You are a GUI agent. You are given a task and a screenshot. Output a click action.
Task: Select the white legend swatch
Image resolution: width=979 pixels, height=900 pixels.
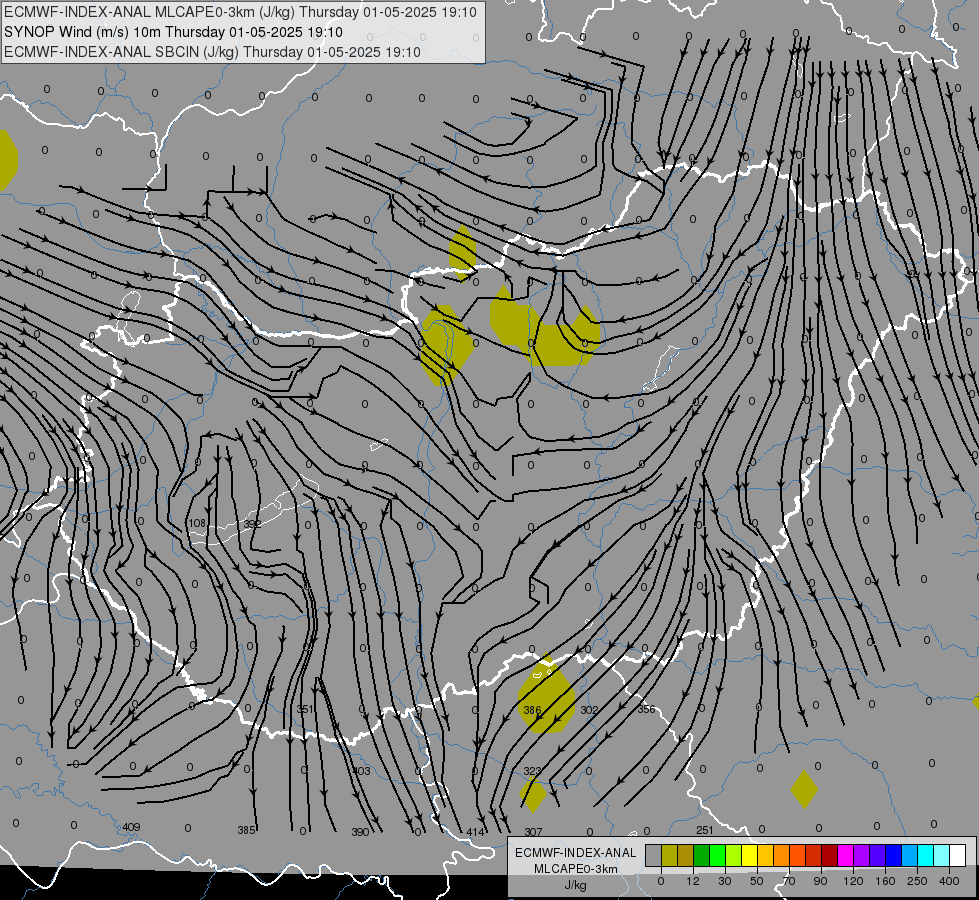click(957, 856)
